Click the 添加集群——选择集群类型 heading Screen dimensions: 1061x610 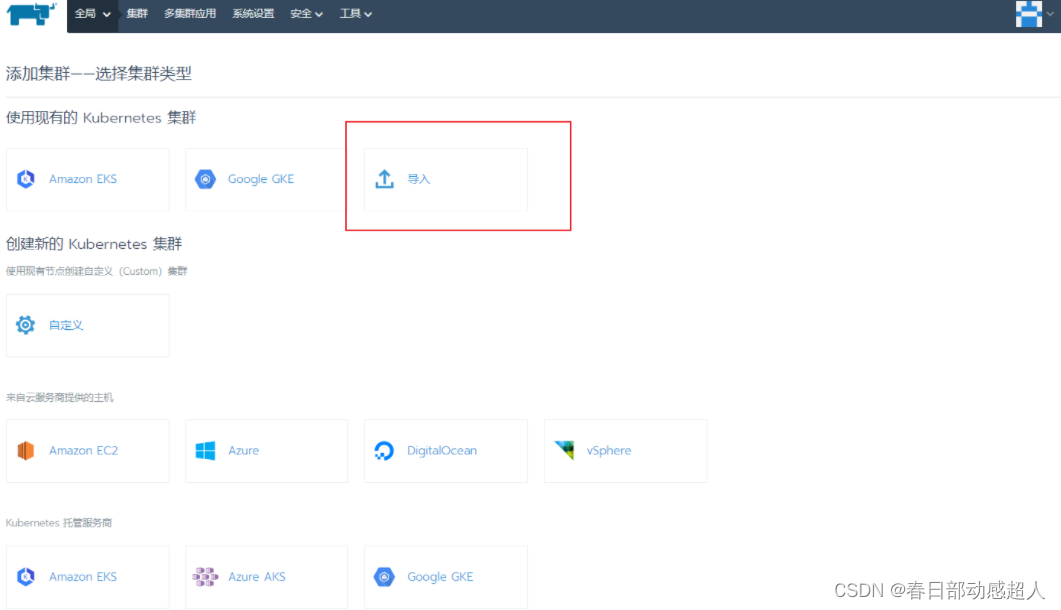pos(99,74)
